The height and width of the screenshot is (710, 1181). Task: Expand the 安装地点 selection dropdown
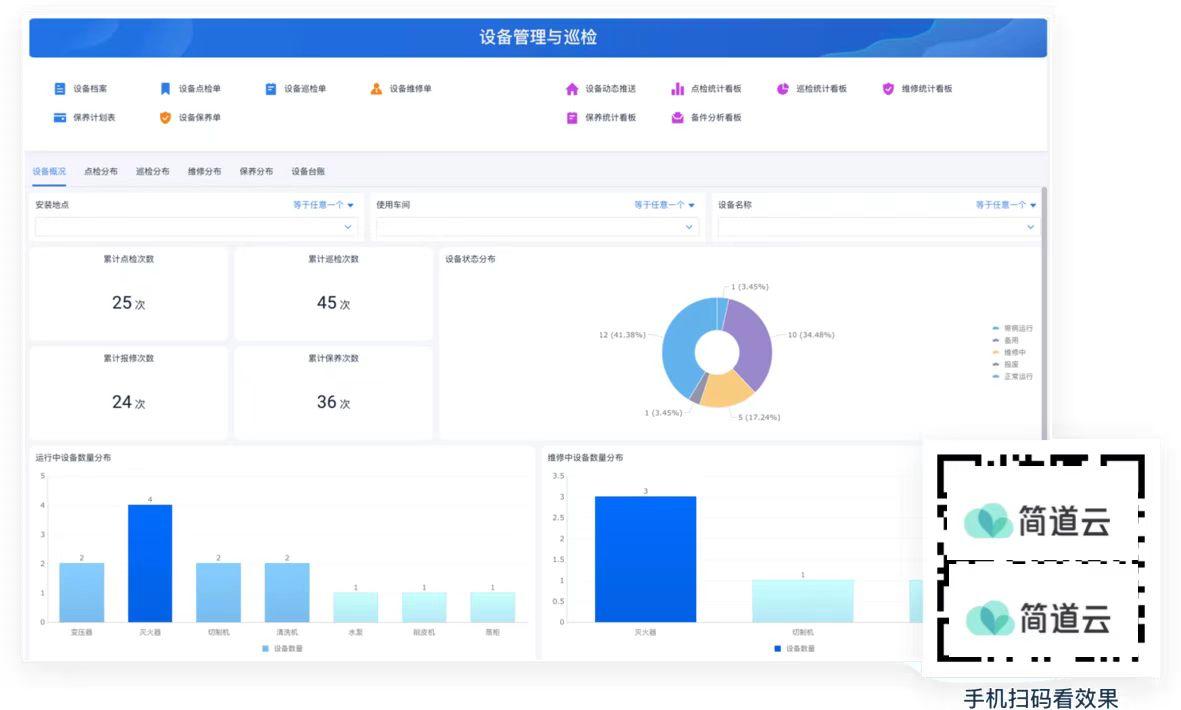[x=196, y=227]
